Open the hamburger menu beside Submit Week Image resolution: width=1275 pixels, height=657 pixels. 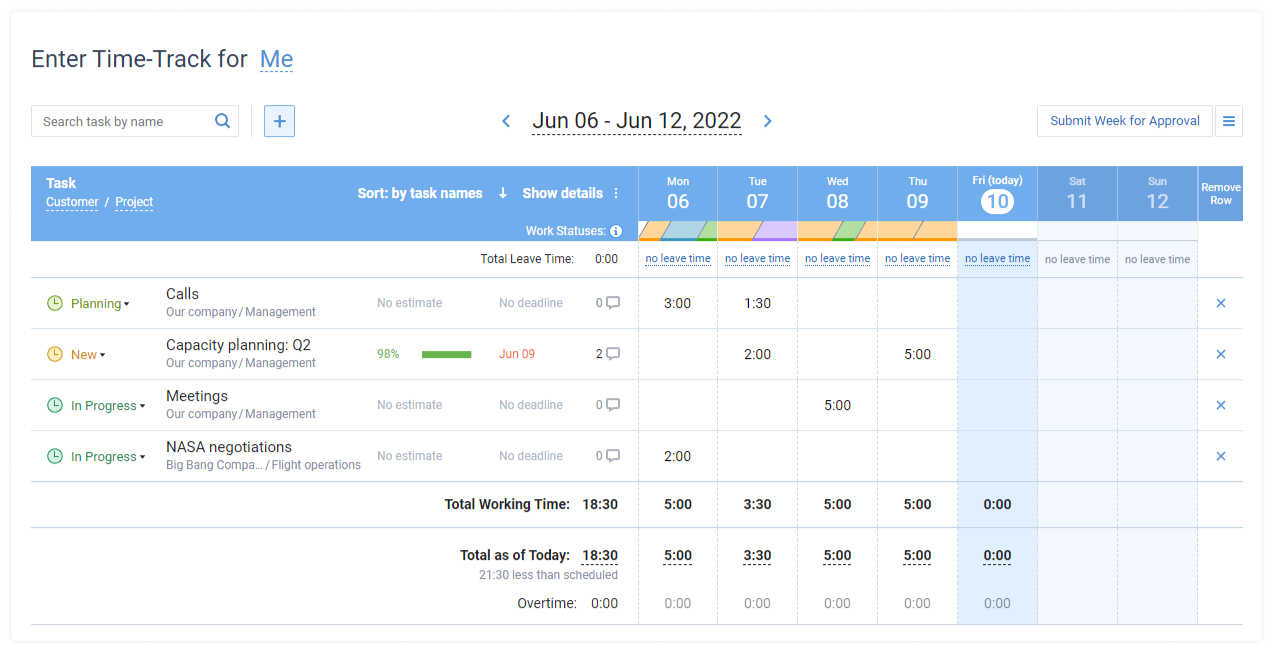(x=1228, y=120)
